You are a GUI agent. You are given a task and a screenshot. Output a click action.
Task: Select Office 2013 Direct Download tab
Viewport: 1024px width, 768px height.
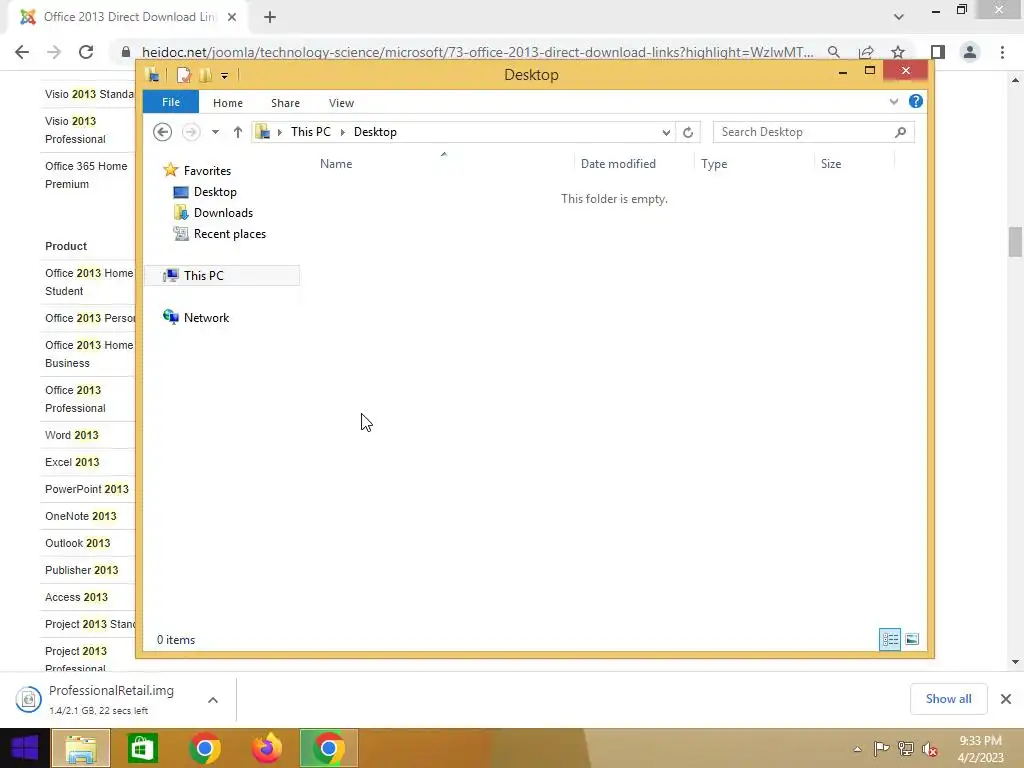pyautogui.click(x=129, y=17)
